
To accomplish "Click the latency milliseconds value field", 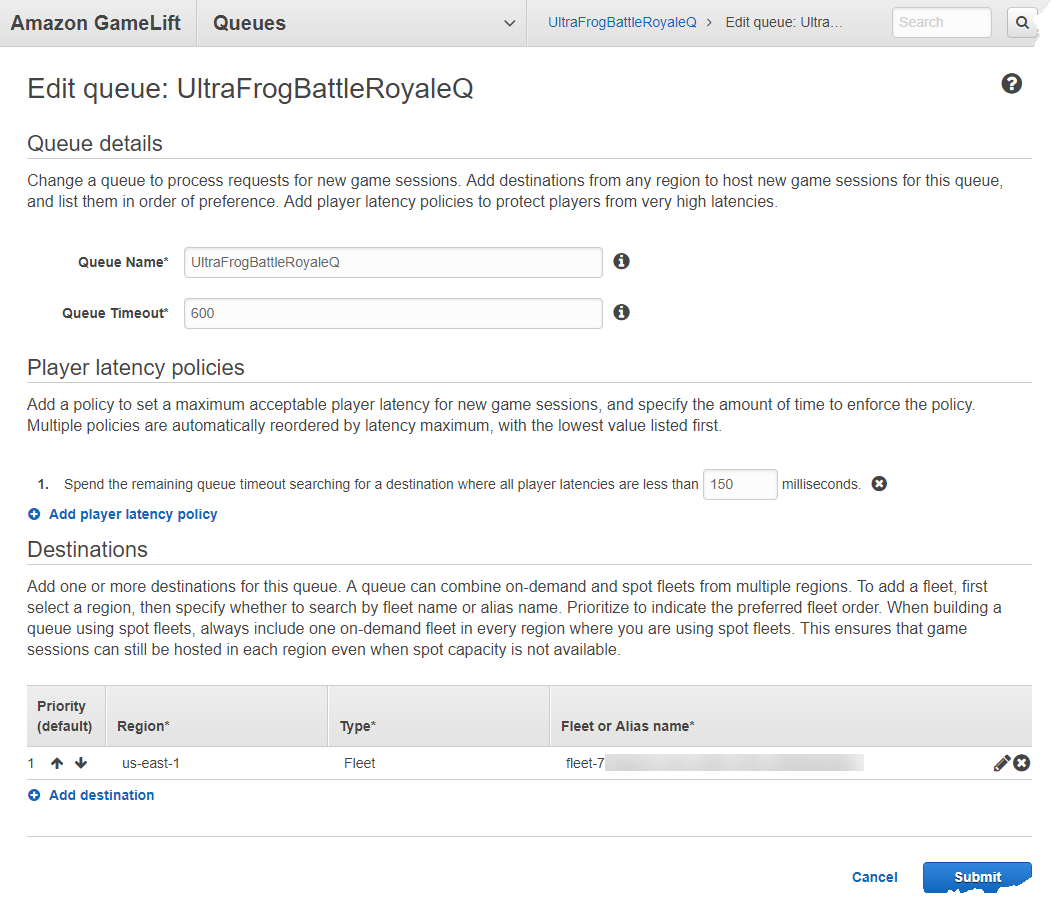I will pyautogui.click(x=740, y=485).
